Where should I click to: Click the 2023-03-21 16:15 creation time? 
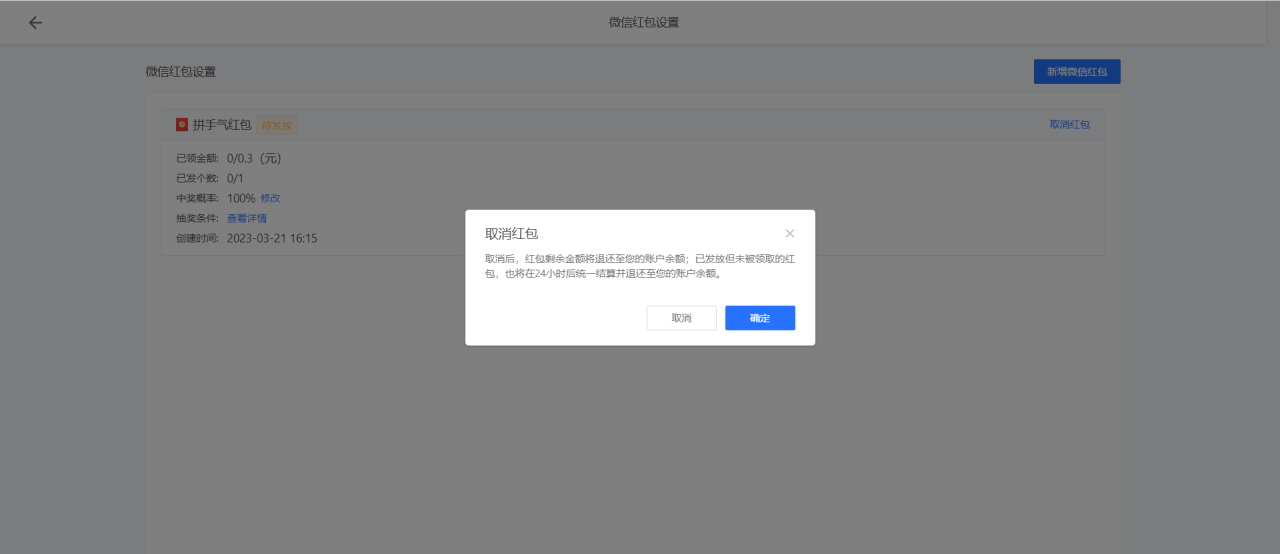click(272, 238)
